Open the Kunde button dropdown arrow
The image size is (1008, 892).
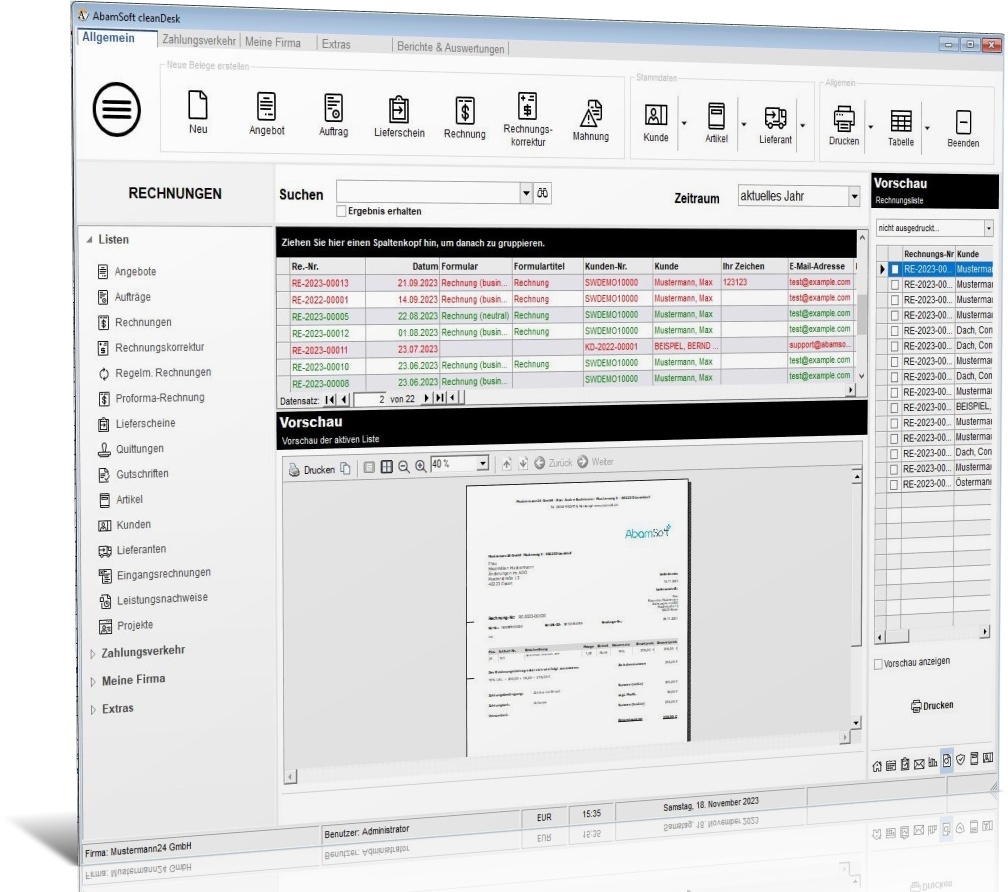tap(684, 123)
